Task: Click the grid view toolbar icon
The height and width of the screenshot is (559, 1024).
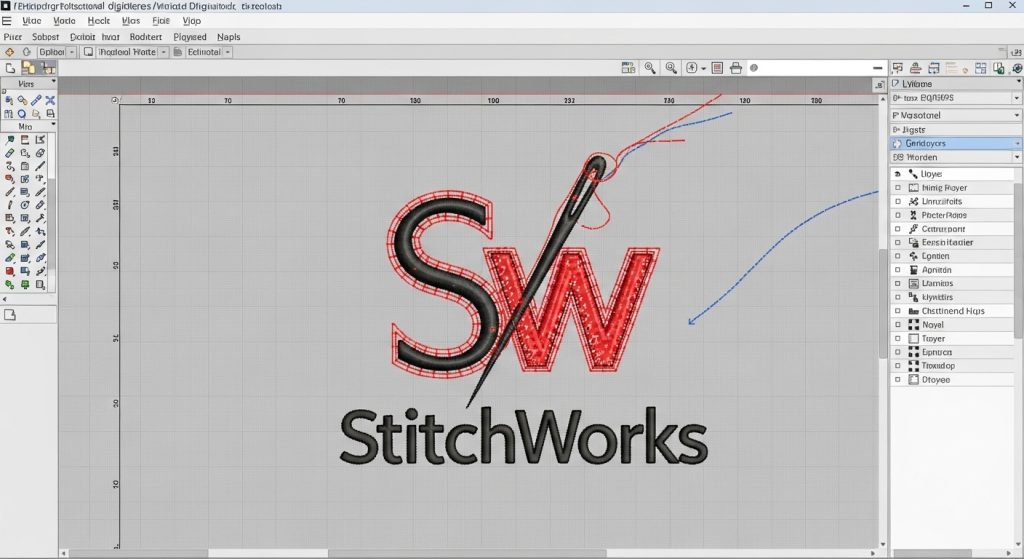Action: coord(628,68)
